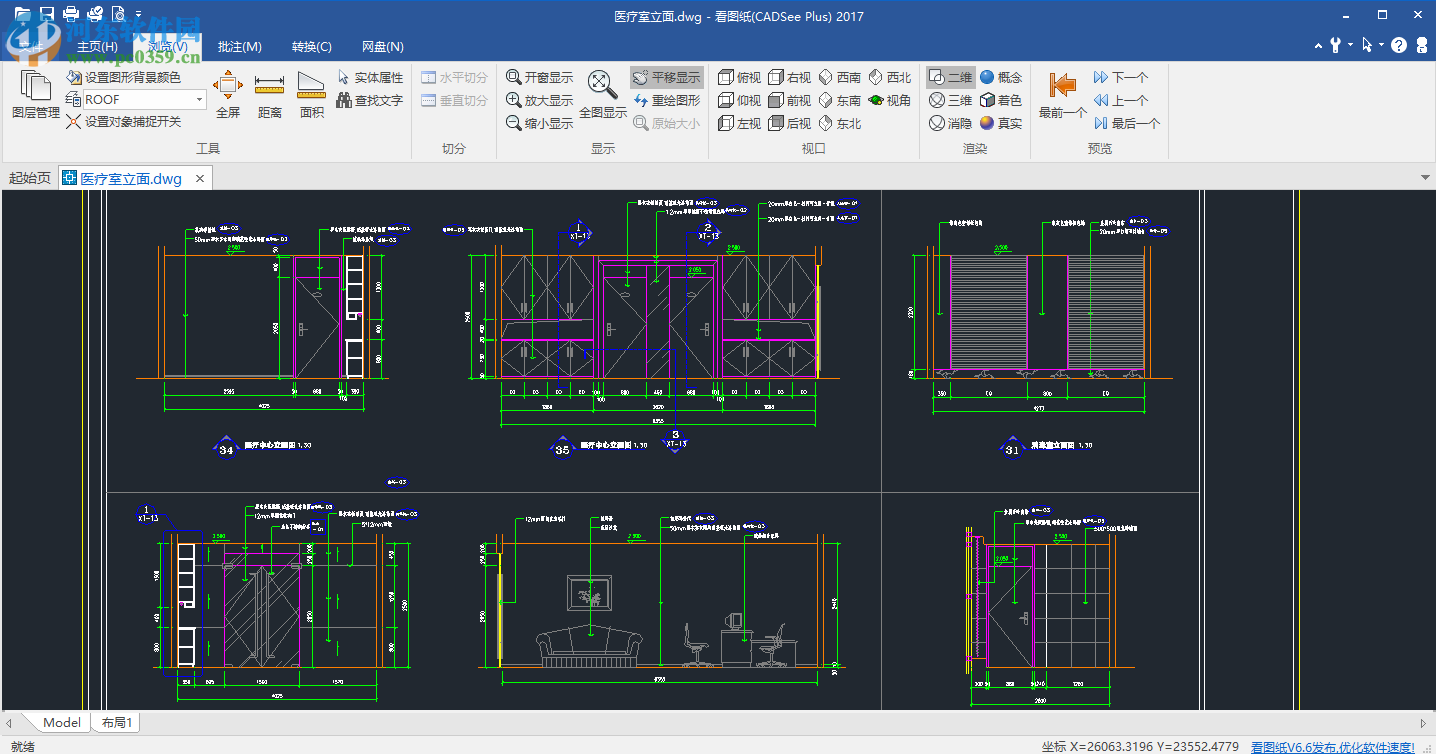The height and width of the screenshot is (754, 1436).
Task: Open the 批注(M) ribbon tab
Action: [x=239, y=46]
